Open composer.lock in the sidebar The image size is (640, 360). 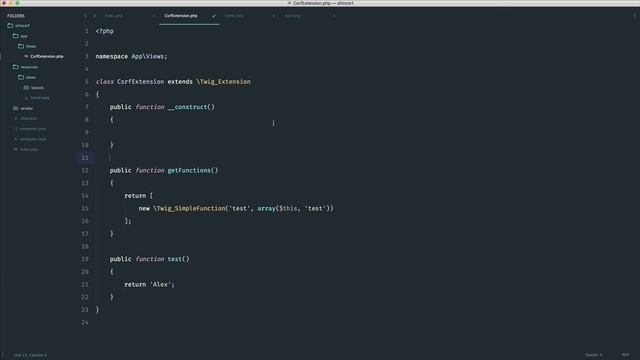tap(33, 139)
